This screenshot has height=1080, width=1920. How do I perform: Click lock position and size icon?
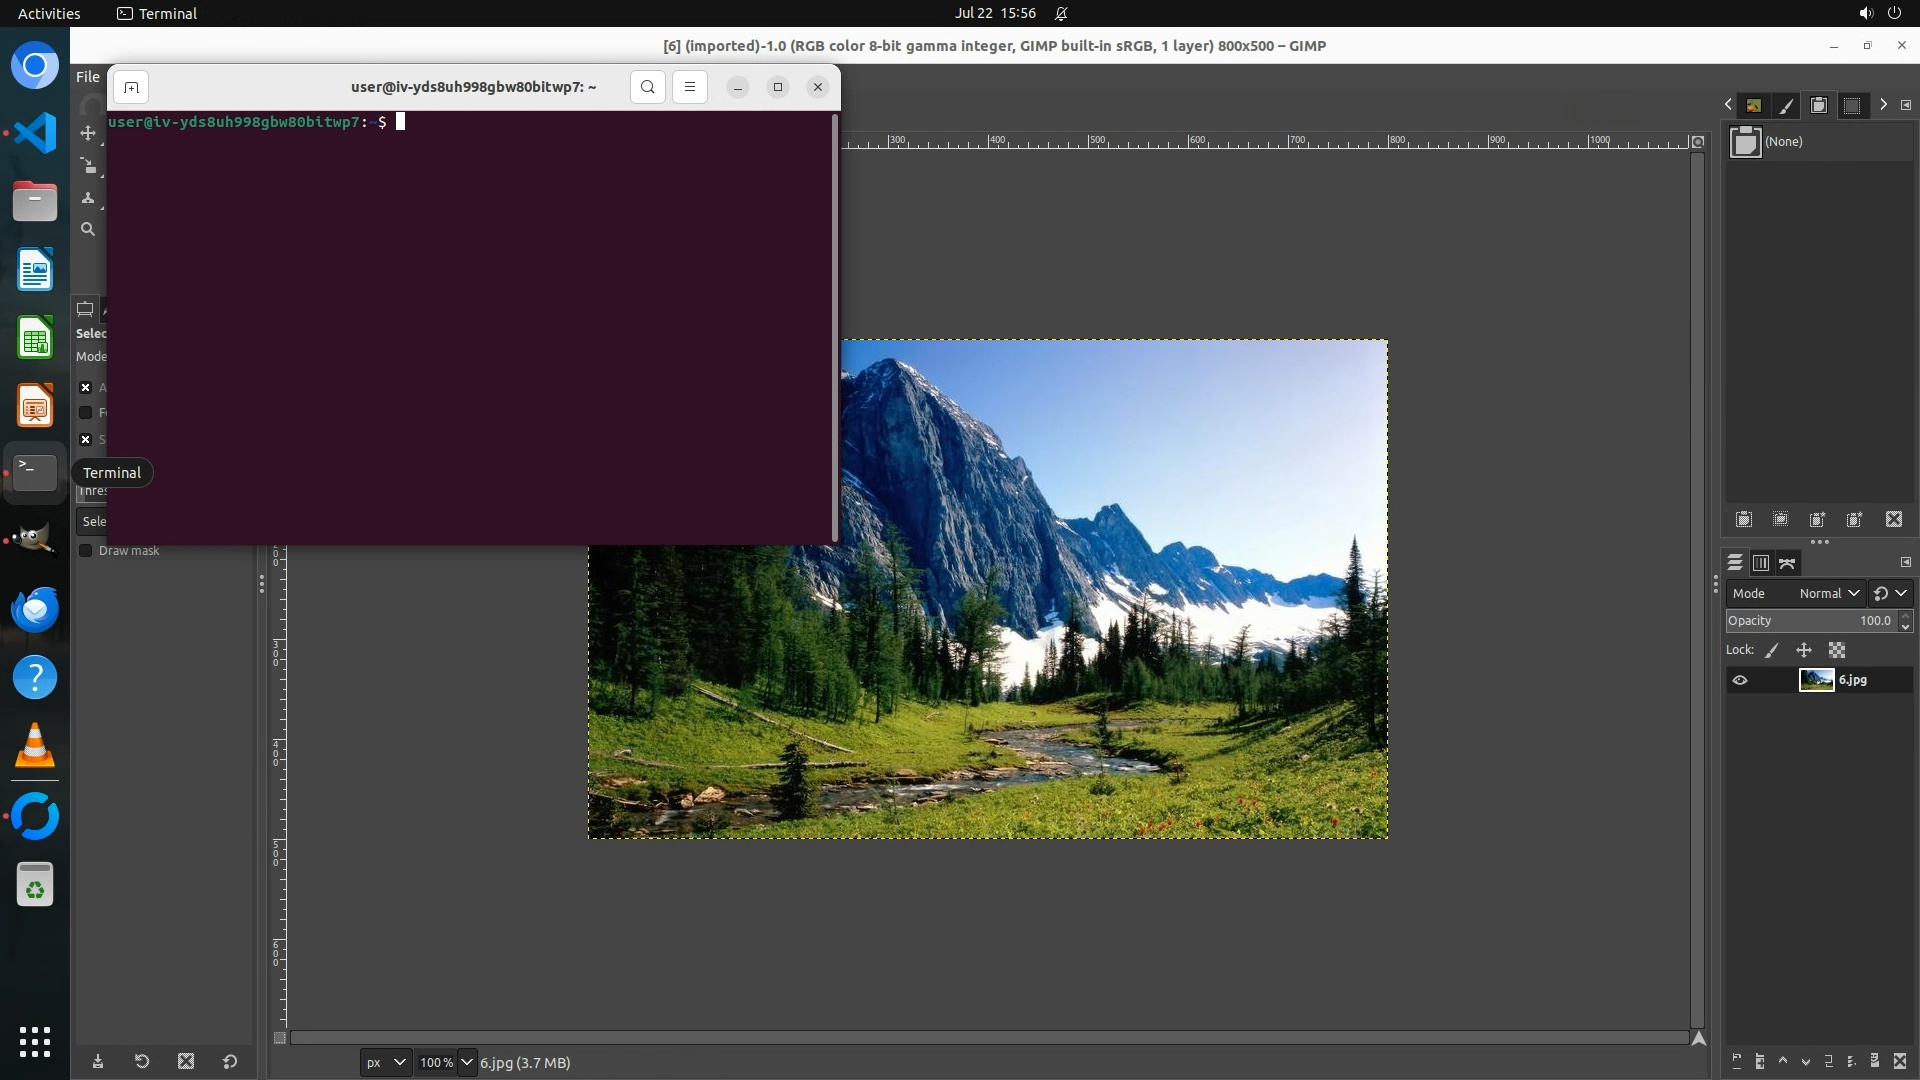click(1804, 650)
